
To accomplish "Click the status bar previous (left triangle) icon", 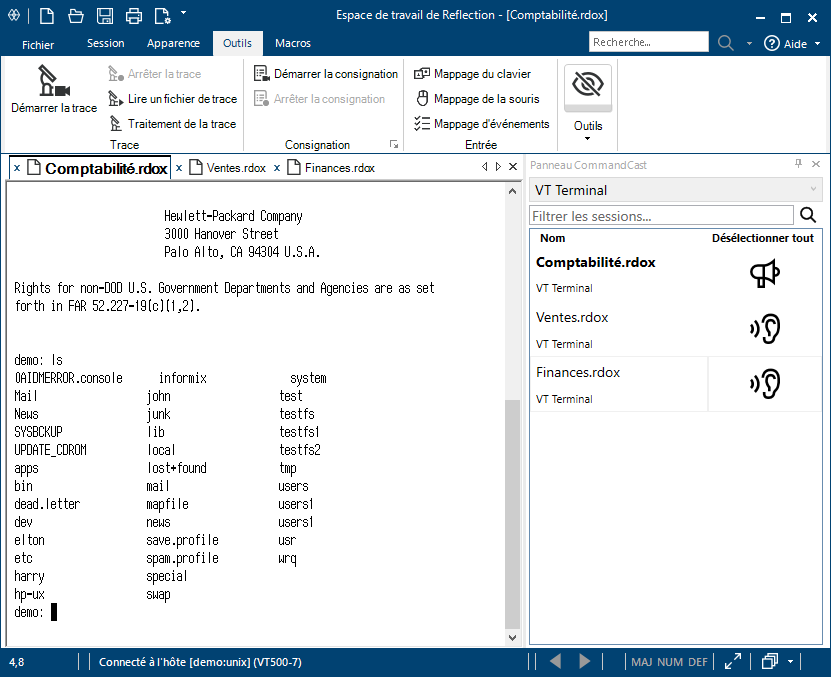I will coord(555,661).
